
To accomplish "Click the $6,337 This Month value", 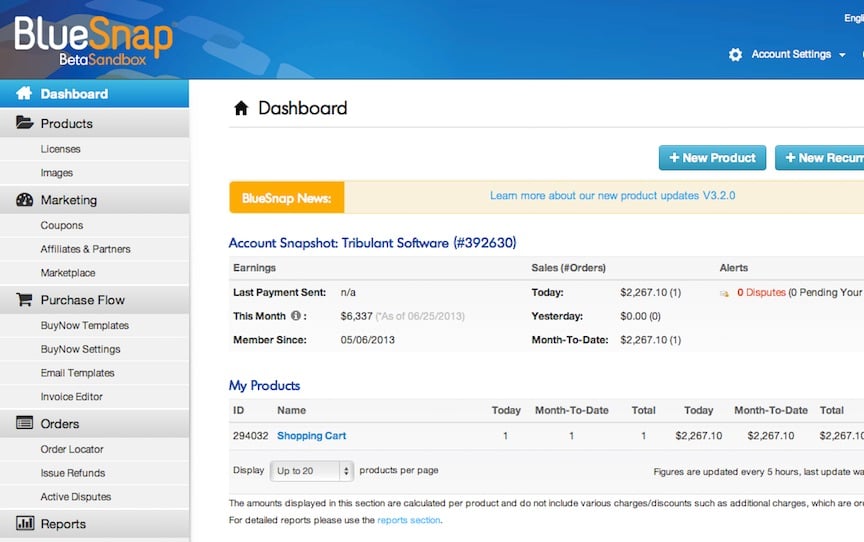I will click(x=357, y=316).
